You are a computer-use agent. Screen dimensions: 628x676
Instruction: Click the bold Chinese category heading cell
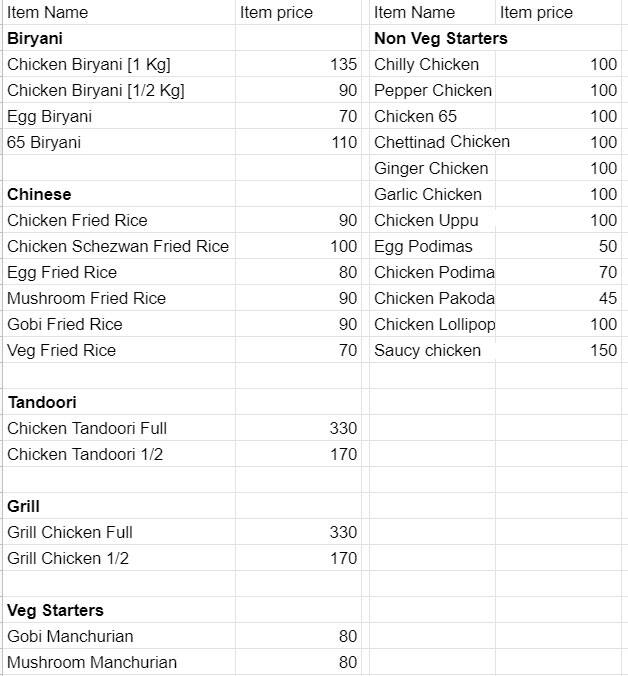39,194
